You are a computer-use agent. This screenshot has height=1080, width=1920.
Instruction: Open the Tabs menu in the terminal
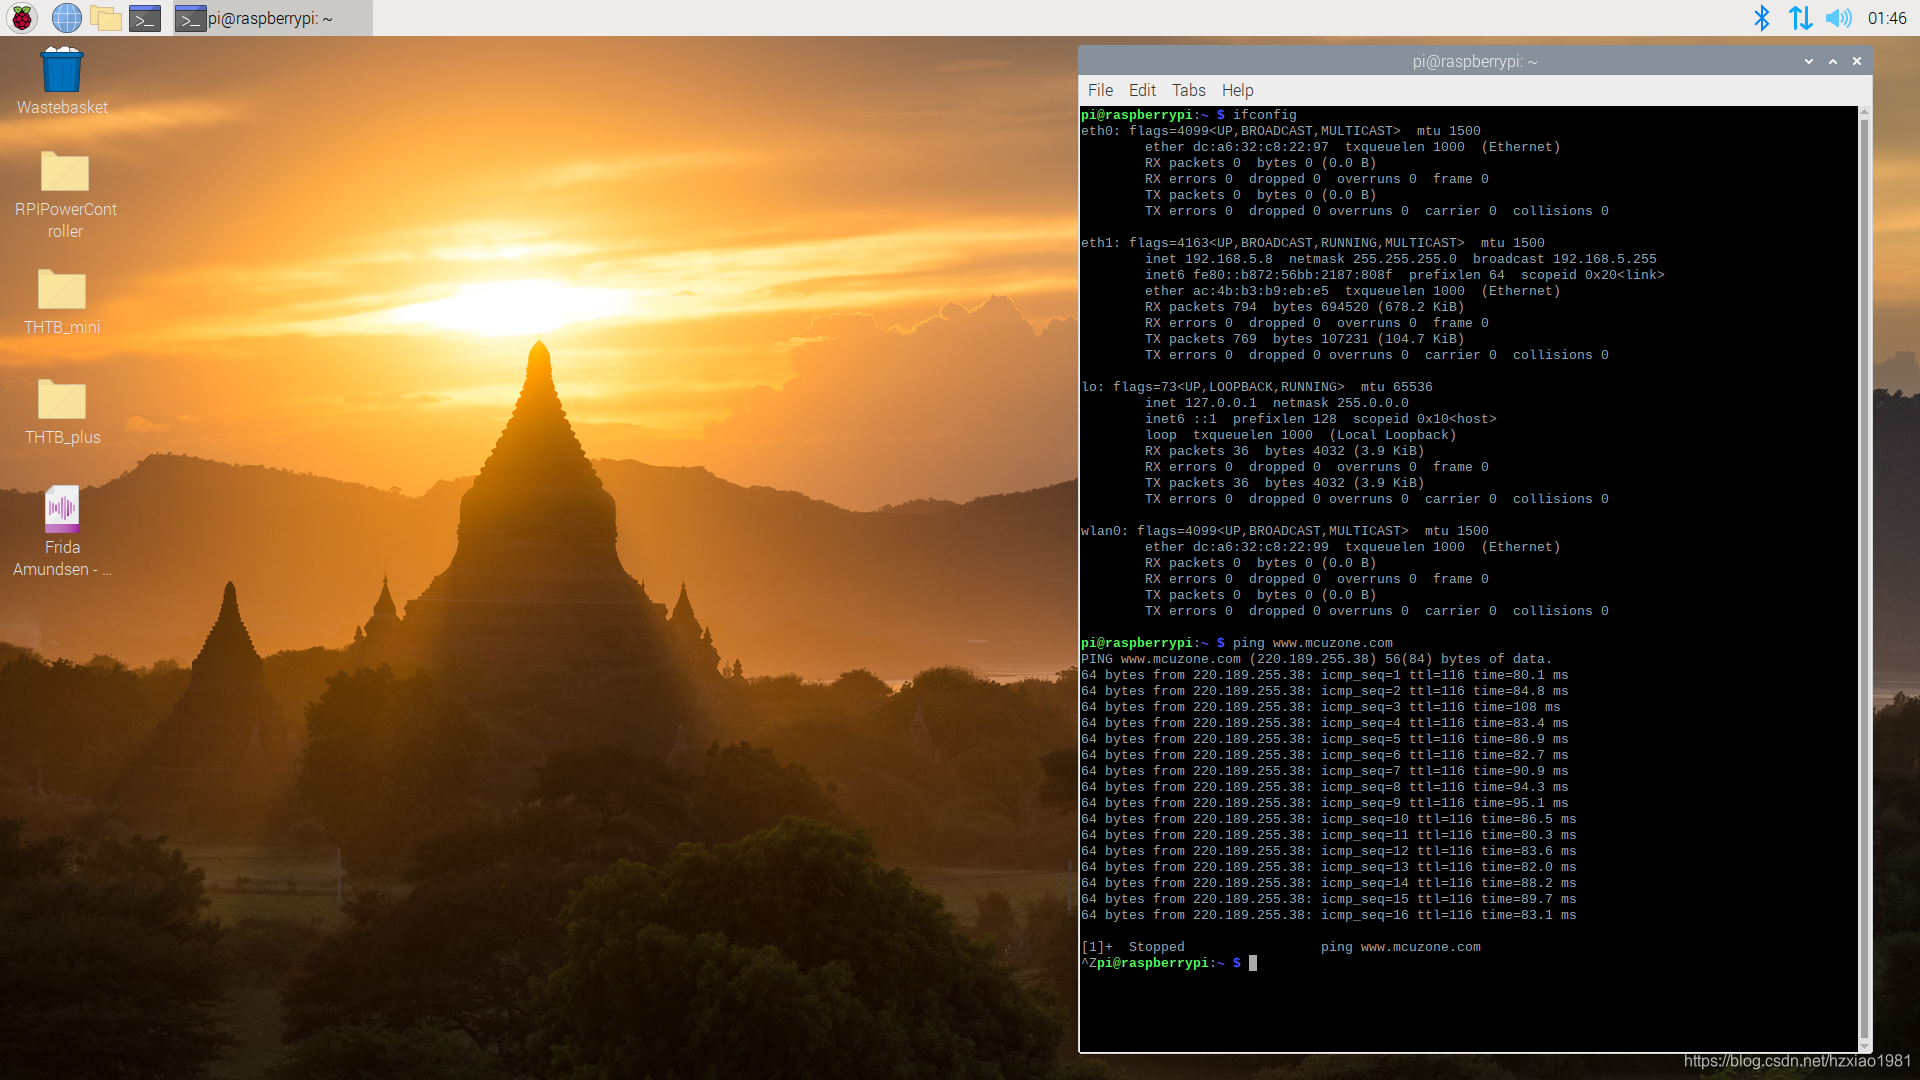pyautogui.click(x=1188, y=90)
